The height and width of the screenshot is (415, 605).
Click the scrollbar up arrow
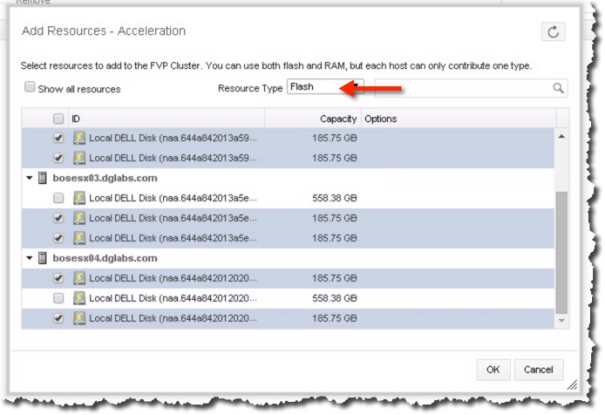(562, 136)
